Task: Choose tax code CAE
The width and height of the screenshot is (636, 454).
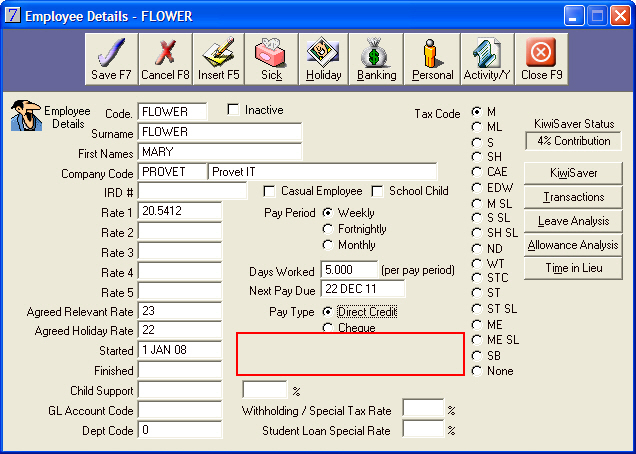Action: click(477, 172)
